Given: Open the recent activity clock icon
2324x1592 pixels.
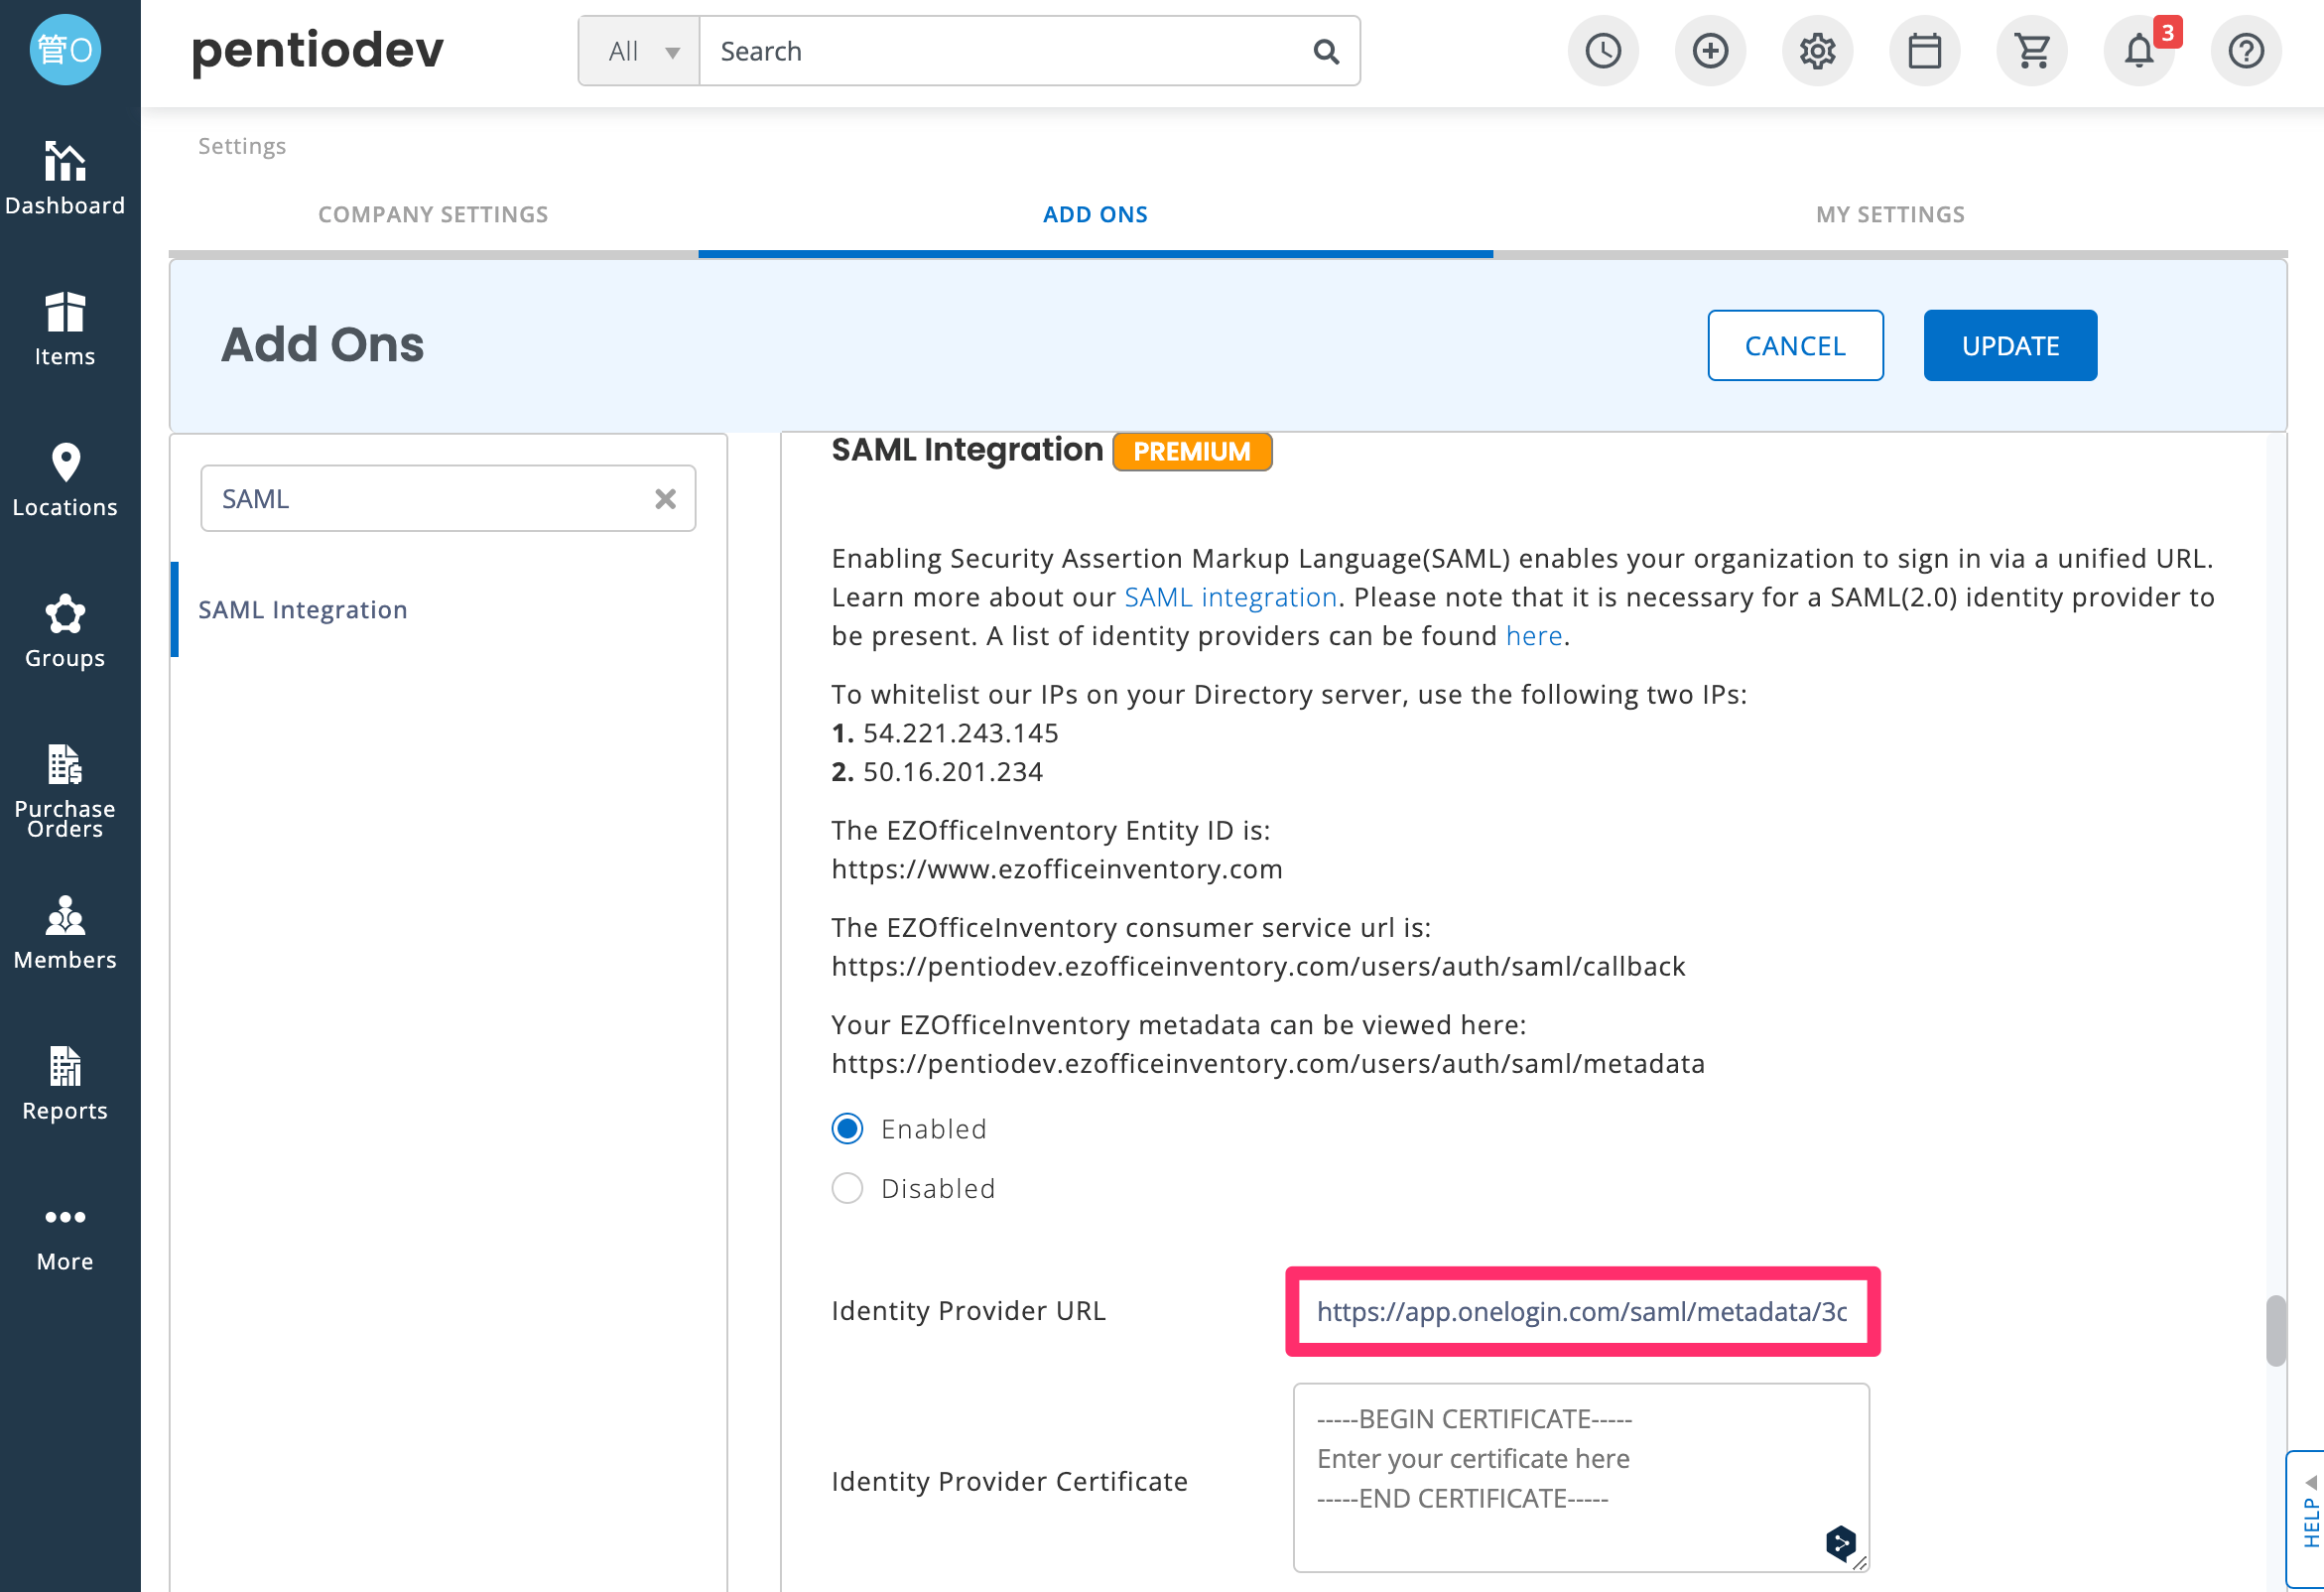Looking at the screenshot, I should (x=1603, y=50).
